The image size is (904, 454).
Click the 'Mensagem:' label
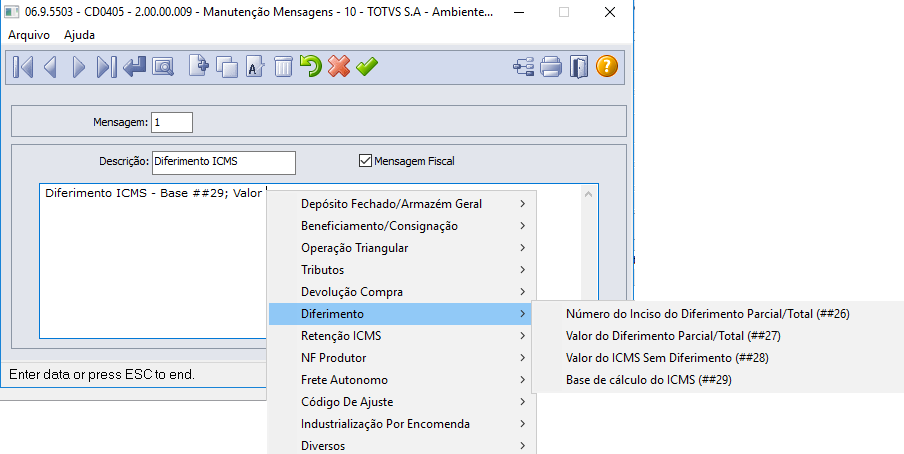pyautogui.click(x=120, y=122)
